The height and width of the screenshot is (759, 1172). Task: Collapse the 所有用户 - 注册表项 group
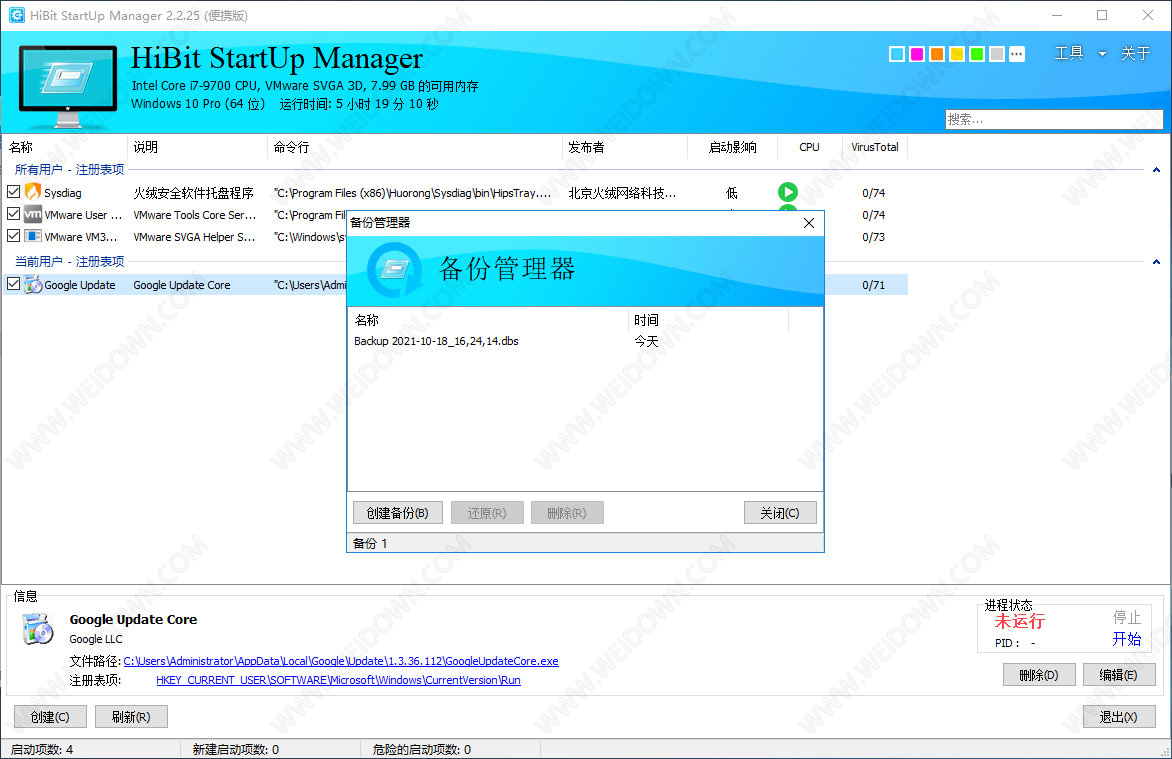click(x=1156, y=170)
